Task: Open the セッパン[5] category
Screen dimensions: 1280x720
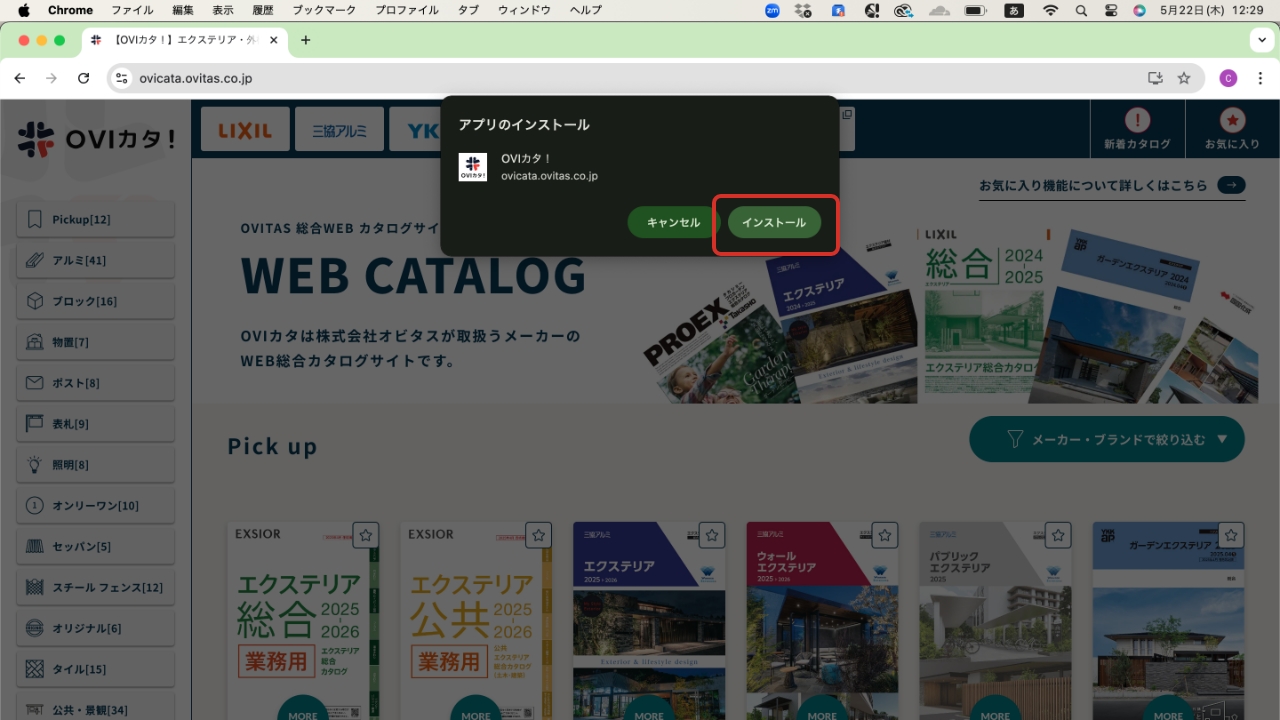Action: coord(95,547)
